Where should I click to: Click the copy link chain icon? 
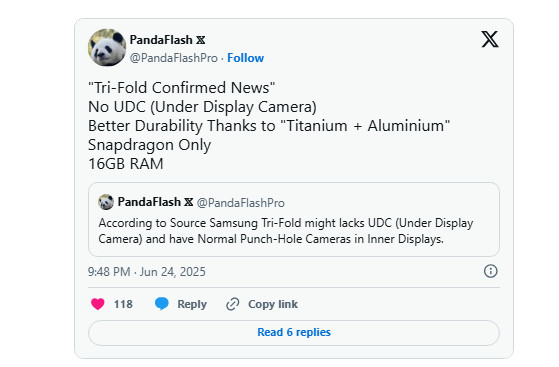pyautogui.click(x=232, y=304)
